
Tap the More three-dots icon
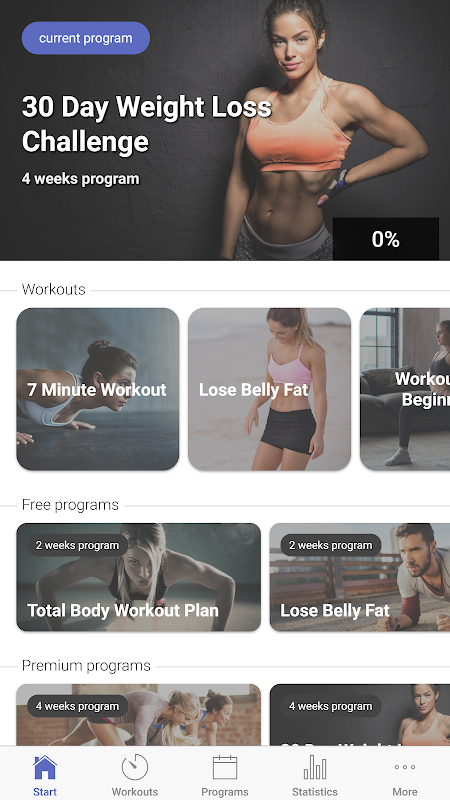(405, 767)
